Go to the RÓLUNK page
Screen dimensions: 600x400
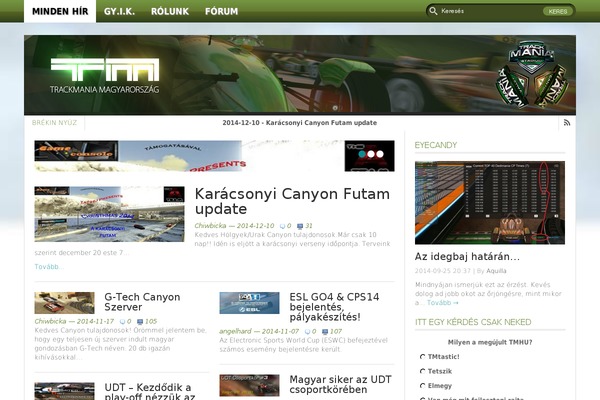pyautogui.click(x=170, y=11)
